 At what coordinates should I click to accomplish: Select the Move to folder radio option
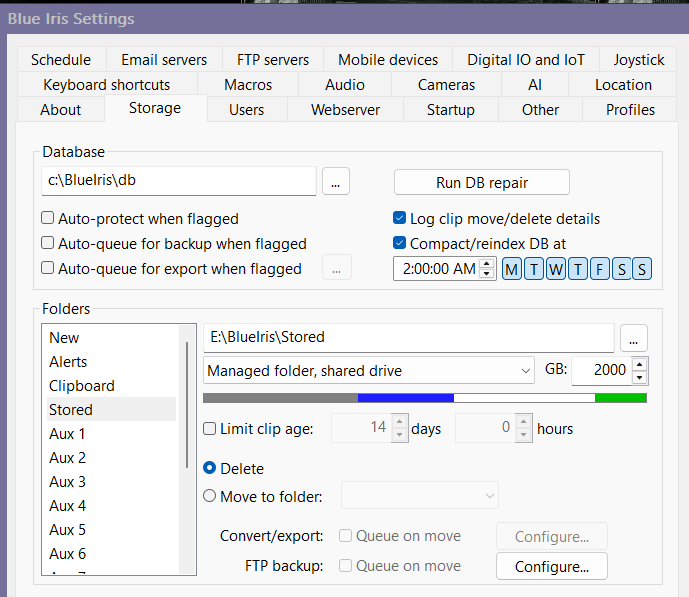(x=210, y=495)
